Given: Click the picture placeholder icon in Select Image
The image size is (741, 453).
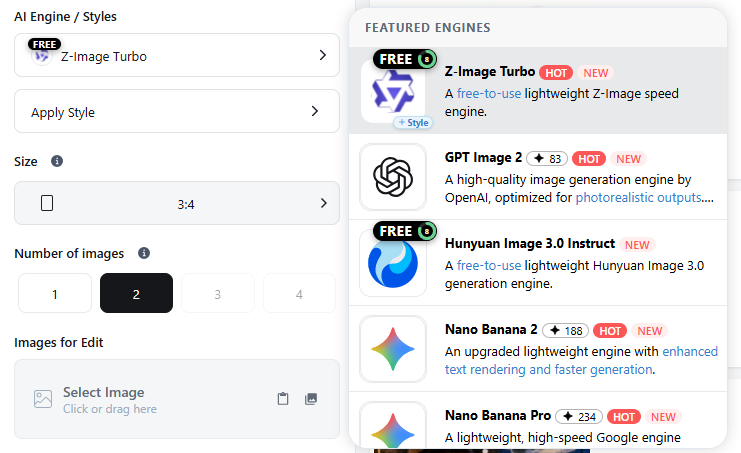Looking at the screenshot, I should click(x=43, y=399).
